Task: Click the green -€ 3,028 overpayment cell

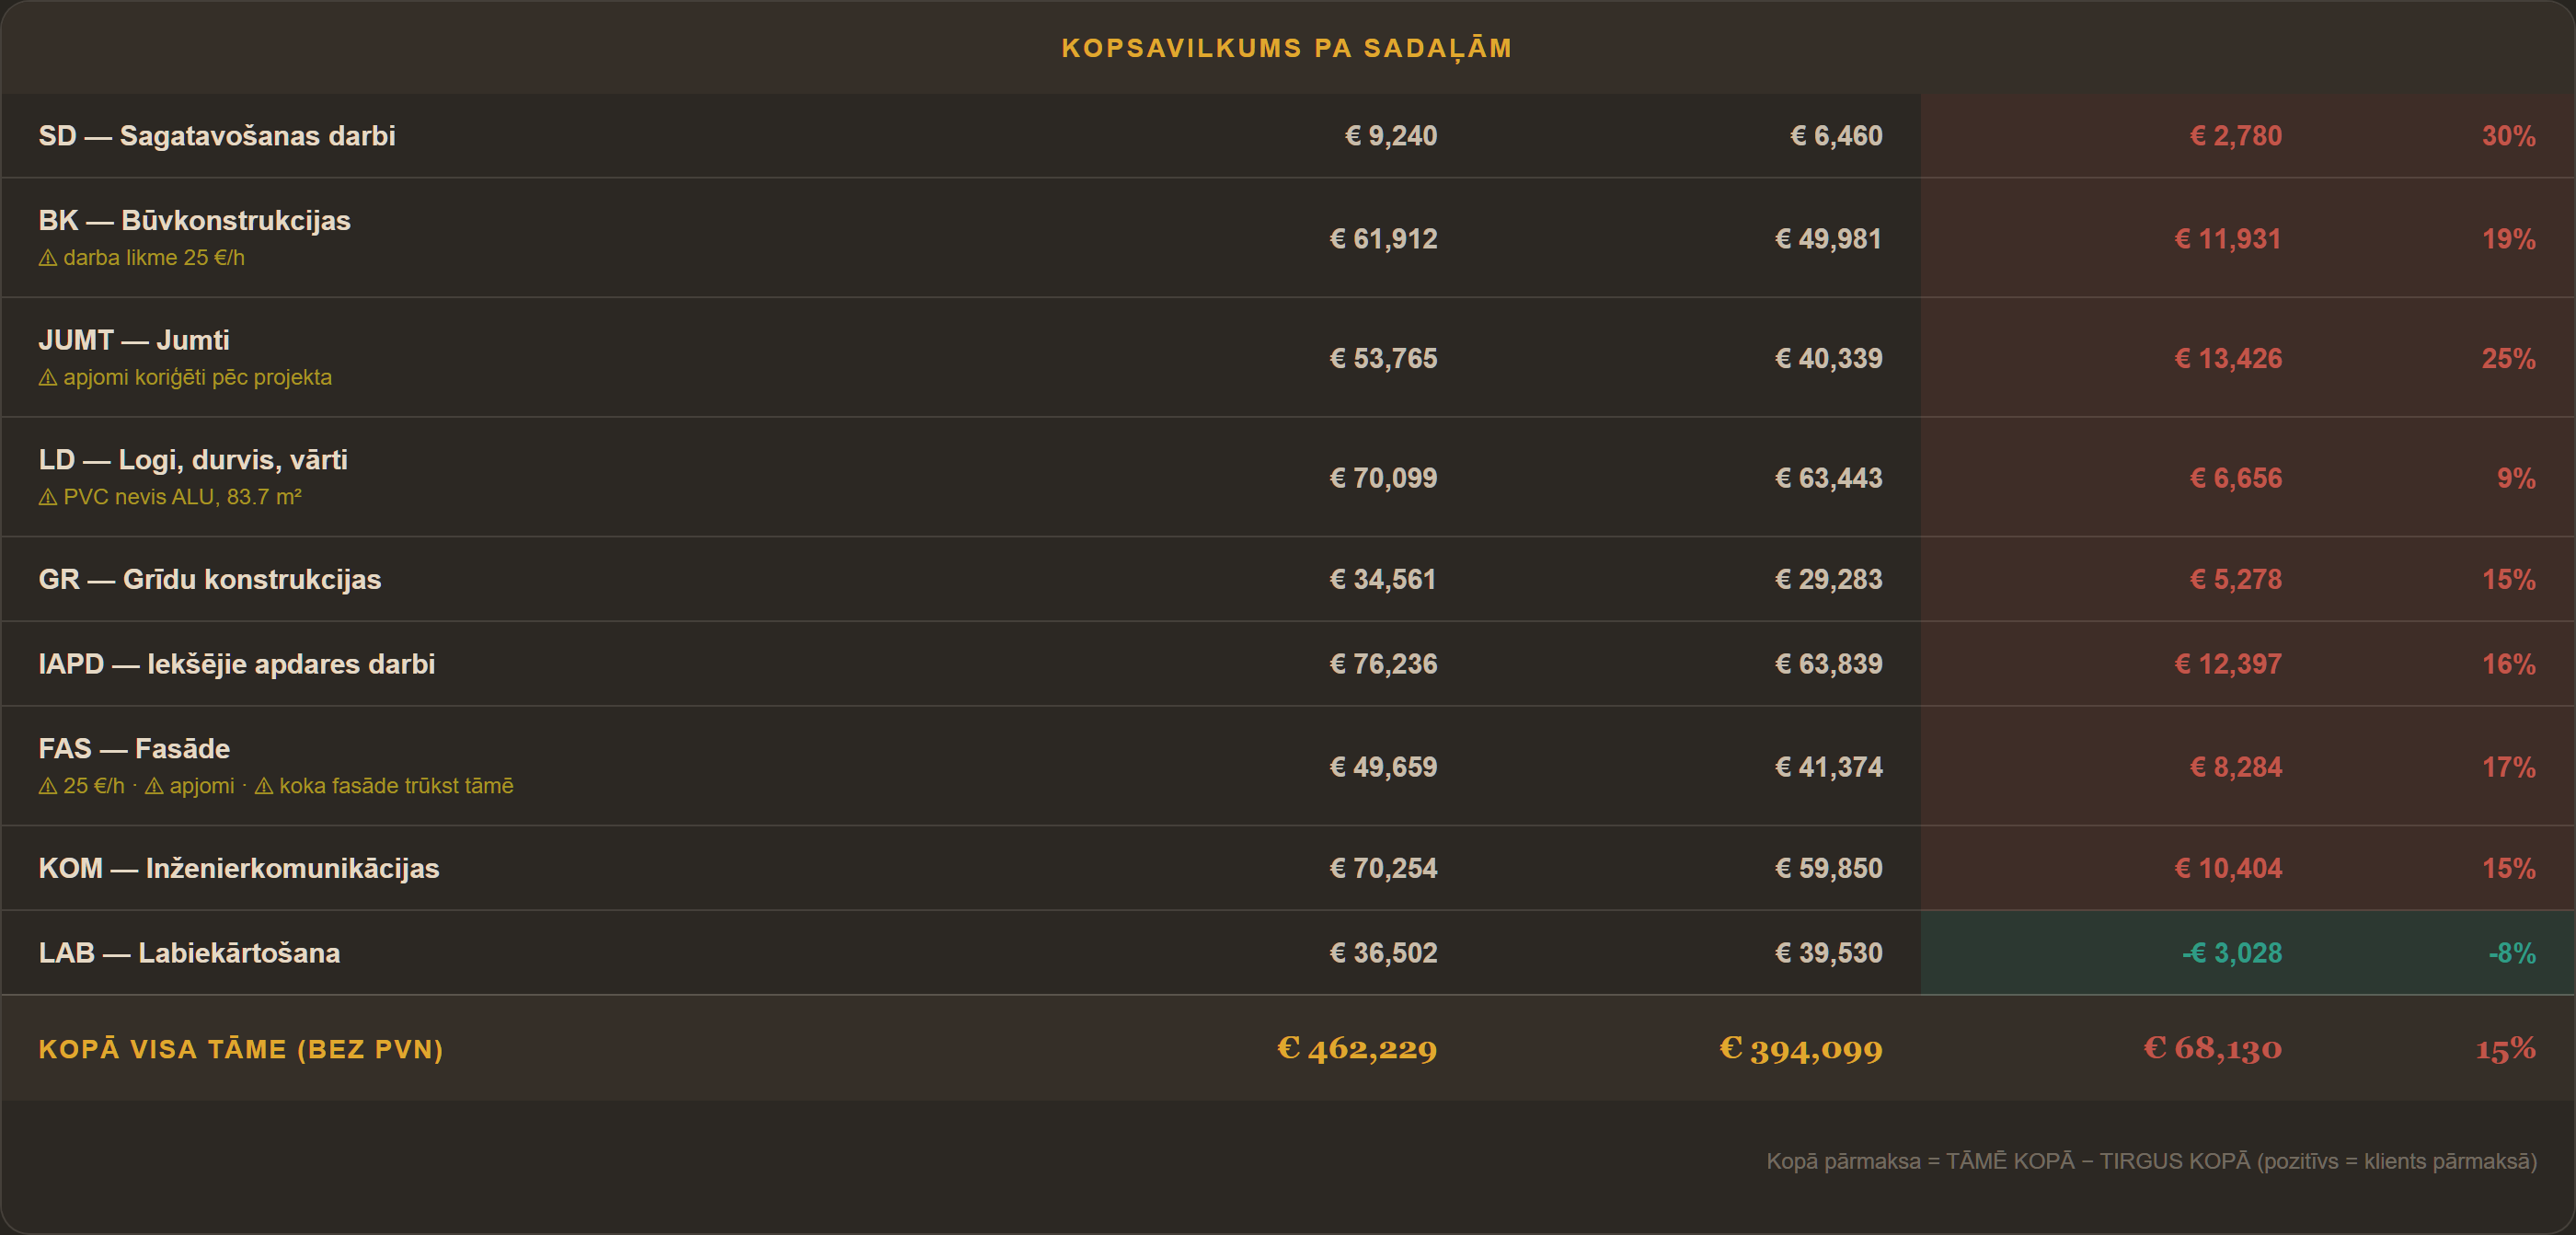Action: (2232, 953)
